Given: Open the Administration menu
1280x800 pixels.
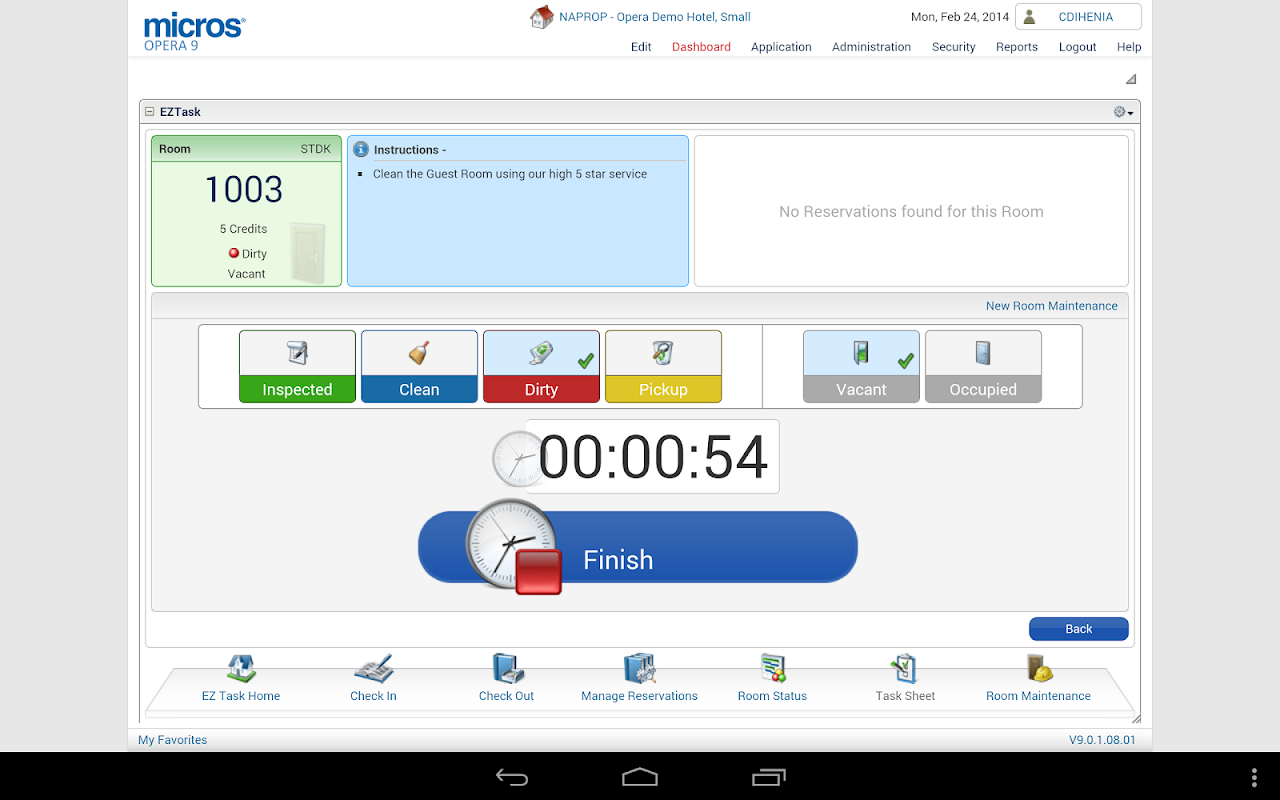Looking at the screenshot, I should click(871, 47).
